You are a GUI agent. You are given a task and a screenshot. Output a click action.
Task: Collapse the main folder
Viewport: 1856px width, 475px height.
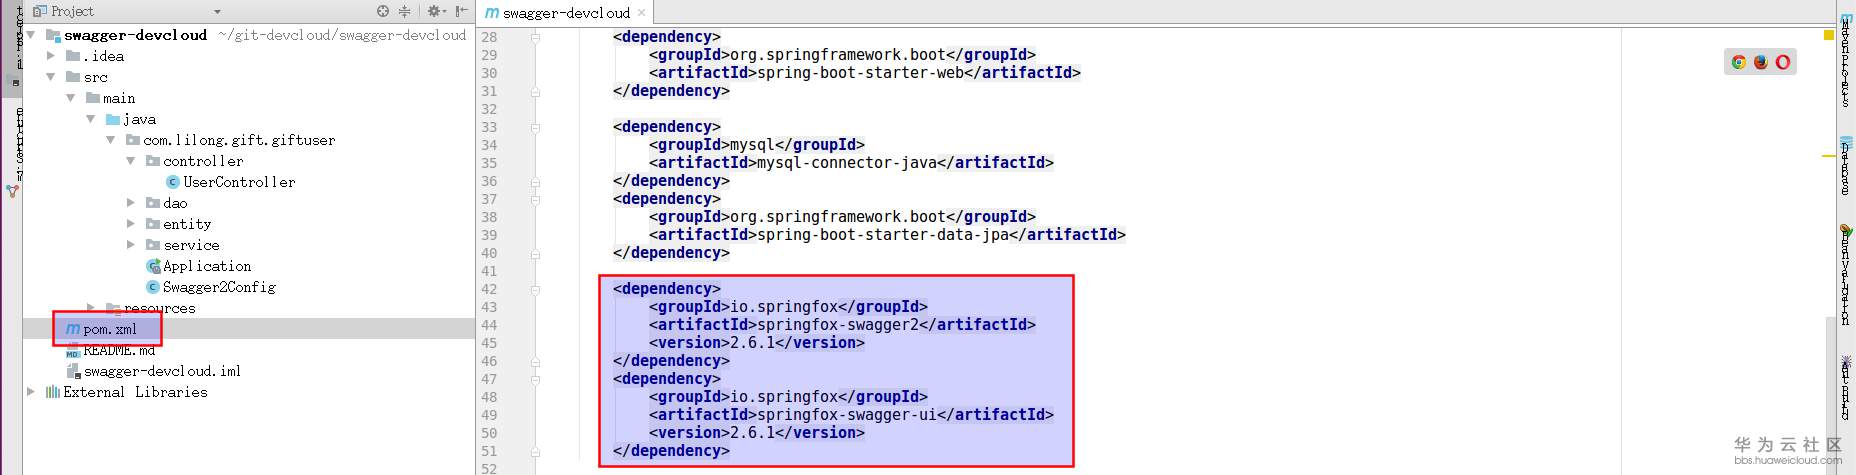click(x=71, y=98)
